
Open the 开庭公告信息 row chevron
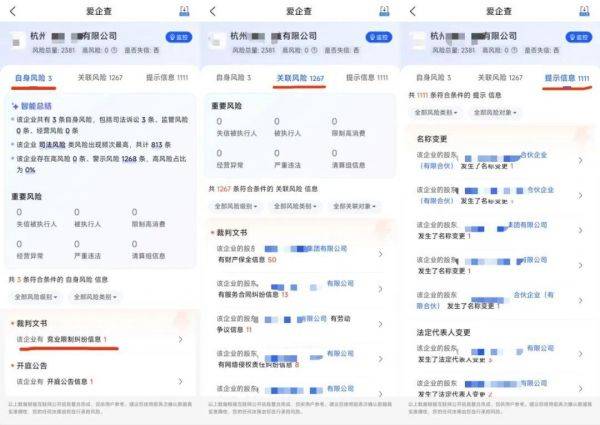point(179,381)
